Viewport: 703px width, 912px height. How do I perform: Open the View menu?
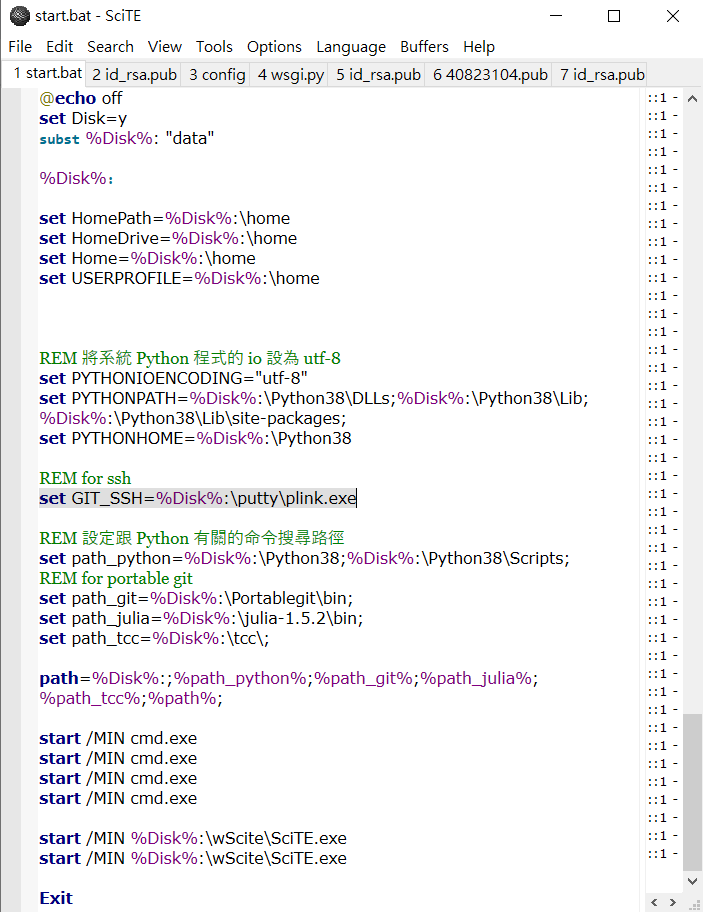[165, 47]
